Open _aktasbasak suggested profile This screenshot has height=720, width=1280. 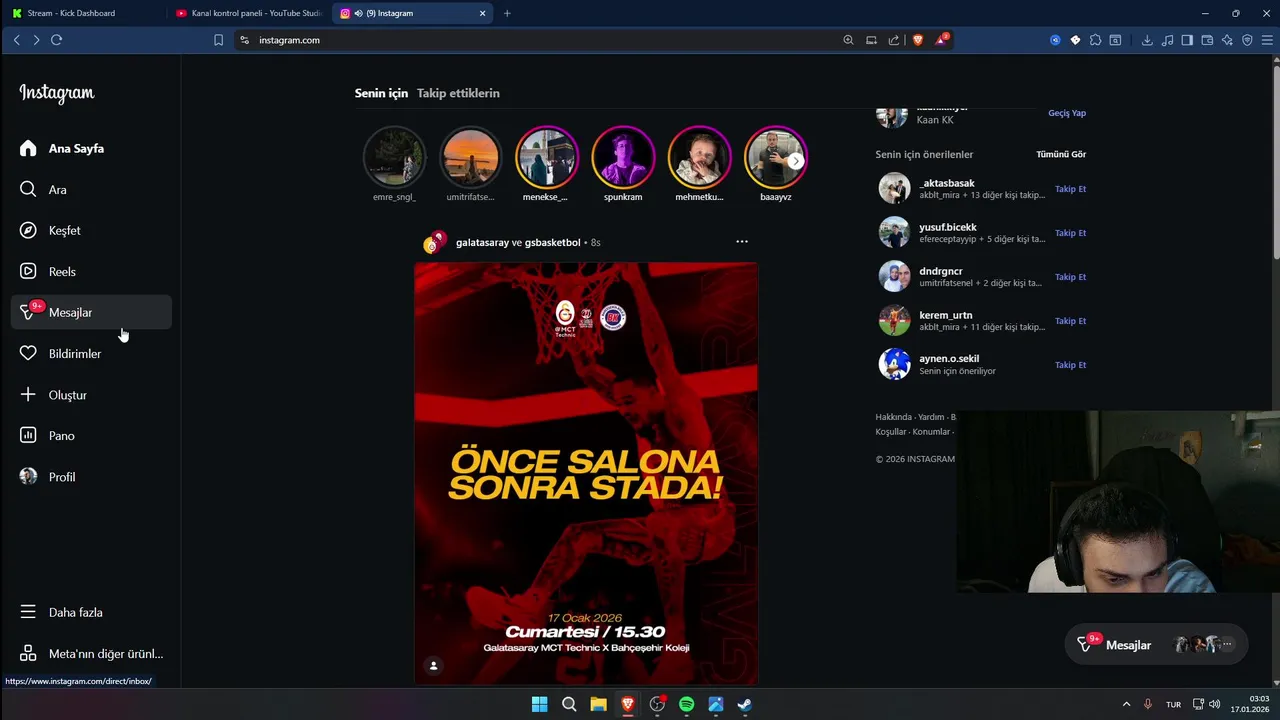[946, 183]
